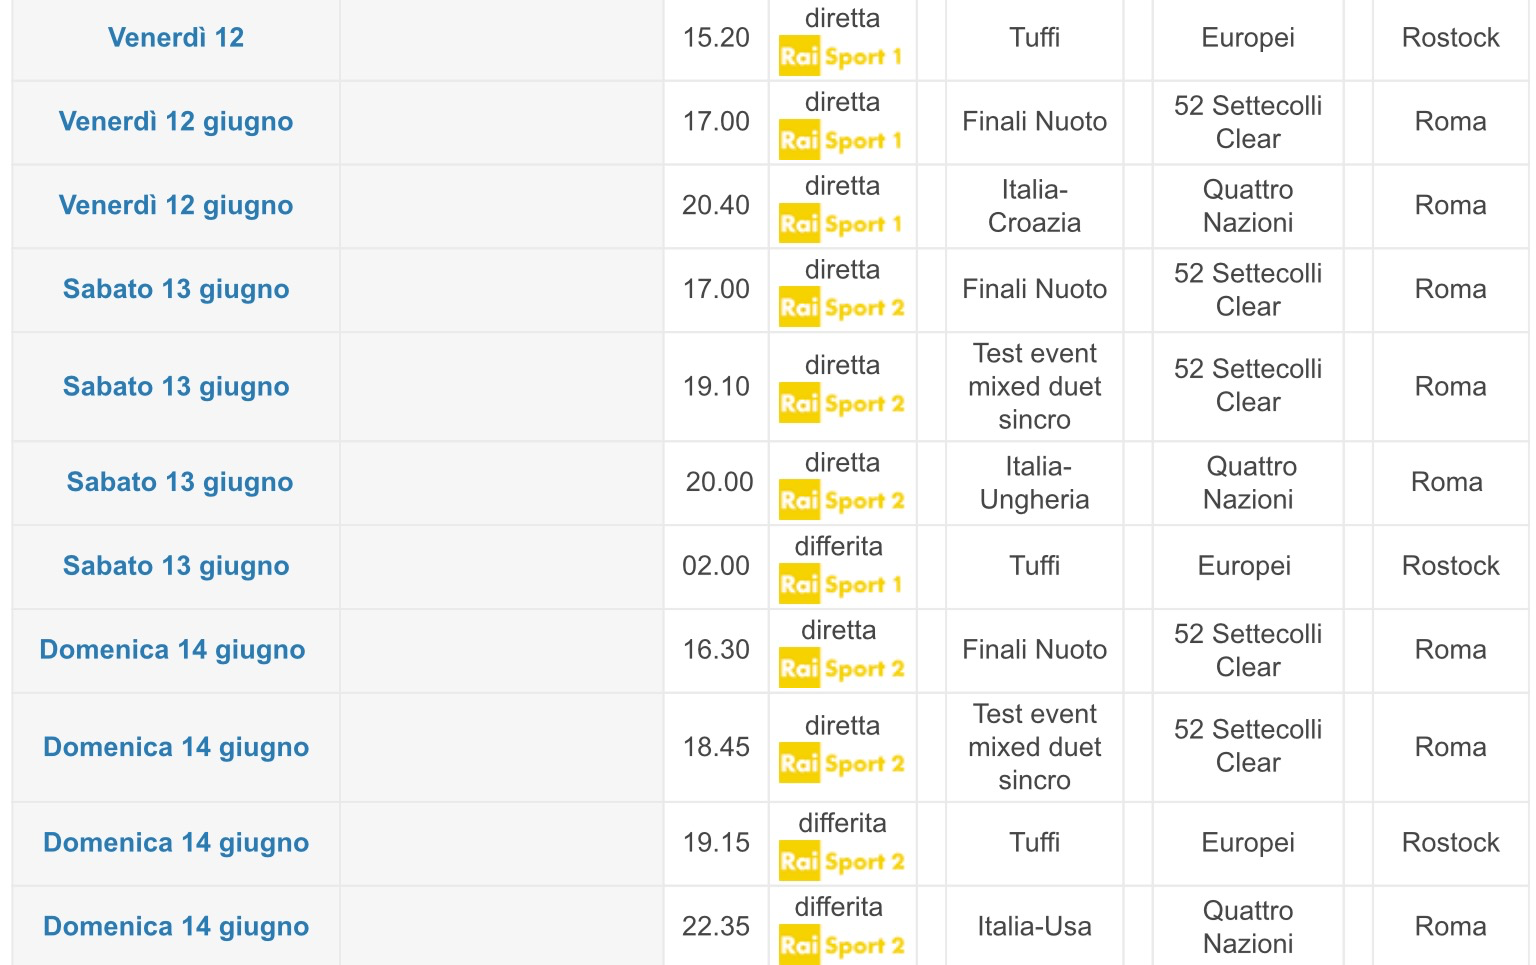This screenshot has width=1536, height=965.
Task: Click Rai Sport 1 logo at Venerdì 17.00
Action: (x=841, y=141)
